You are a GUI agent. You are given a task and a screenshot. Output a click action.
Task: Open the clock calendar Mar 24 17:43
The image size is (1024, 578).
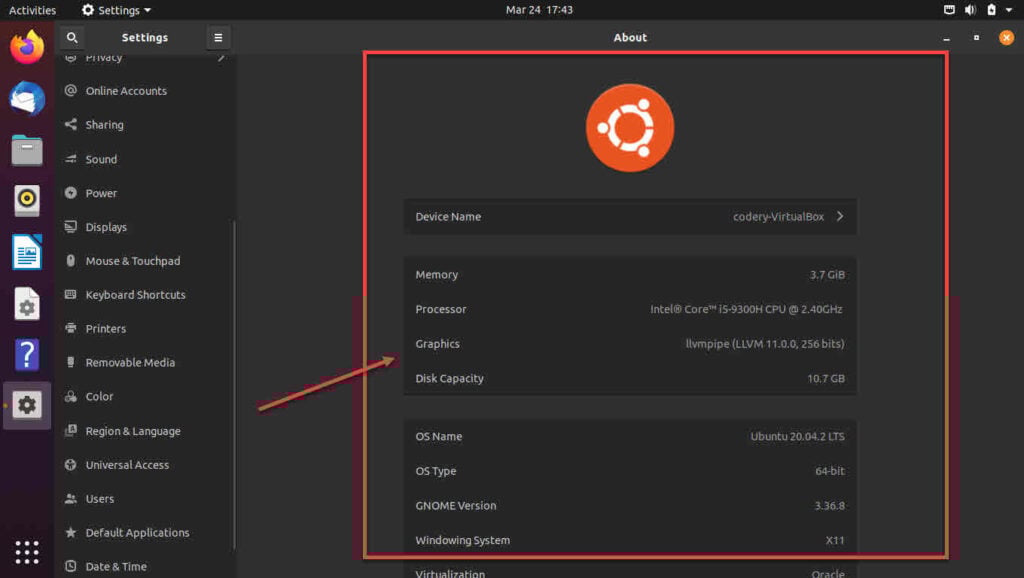(539, 10)
